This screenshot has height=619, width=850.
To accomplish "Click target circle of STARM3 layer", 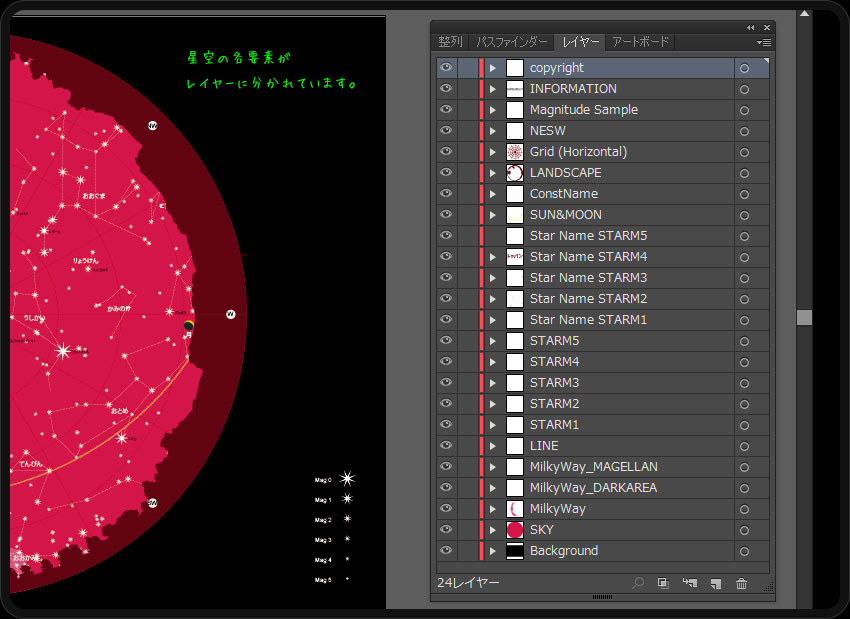I will point(744,384).
